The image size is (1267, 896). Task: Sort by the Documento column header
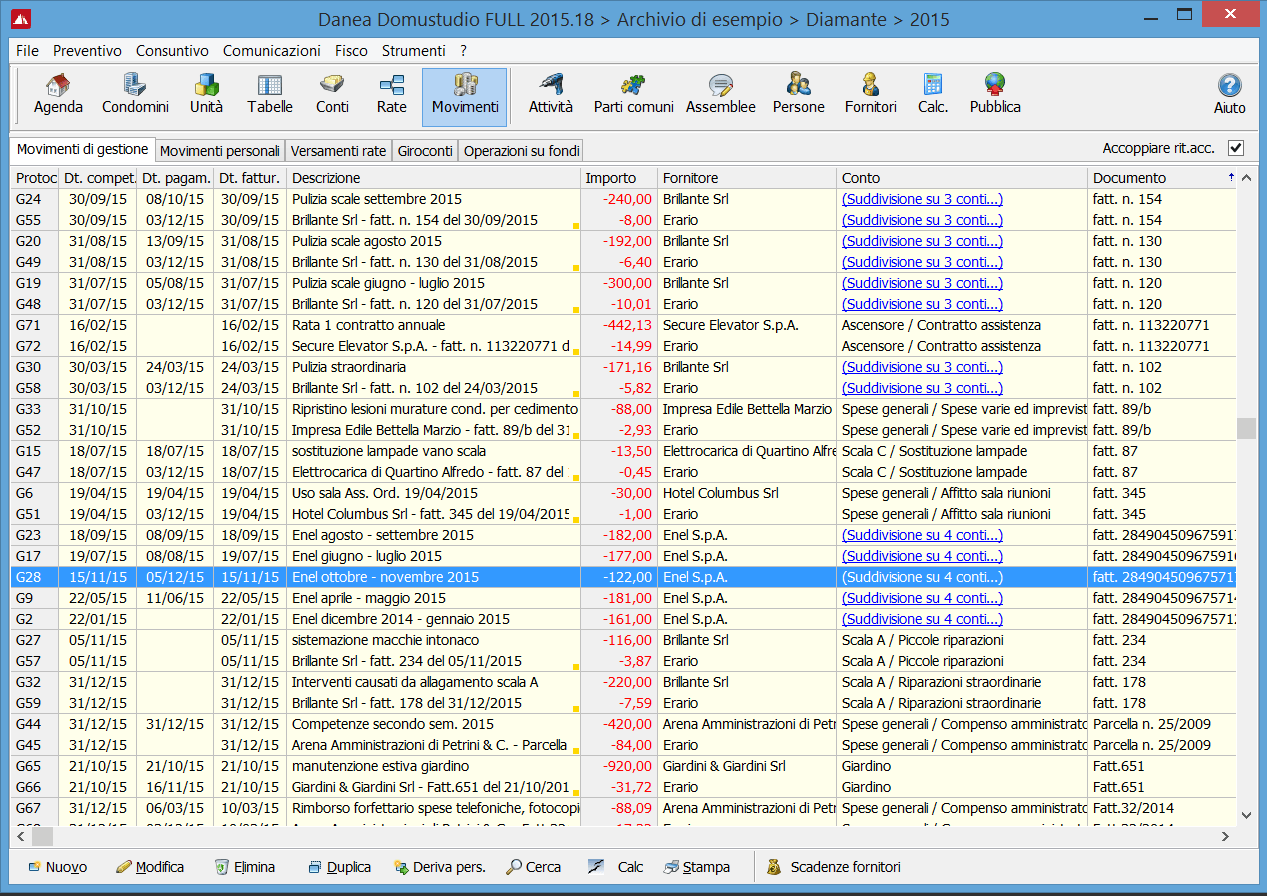click(1162, 178)
